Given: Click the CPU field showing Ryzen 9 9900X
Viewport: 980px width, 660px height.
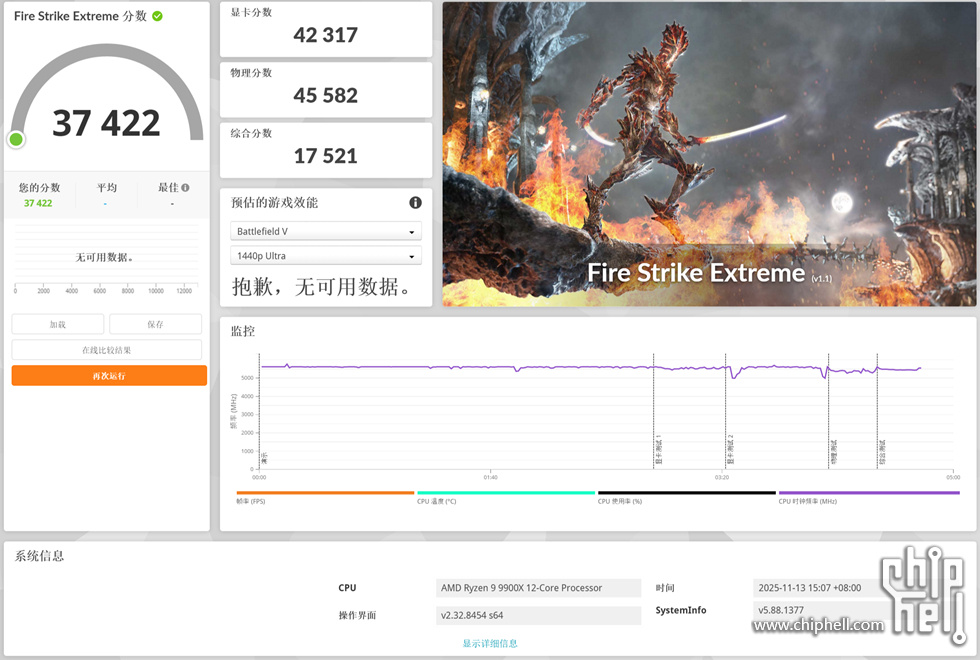Looking at the screenshot, I should (x=538, y=588).
